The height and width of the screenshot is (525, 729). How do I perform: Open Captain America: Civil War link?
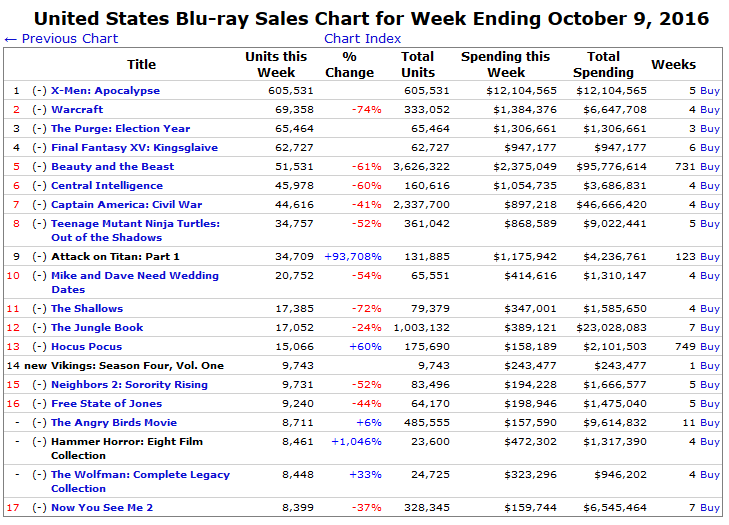coord(126,205)
